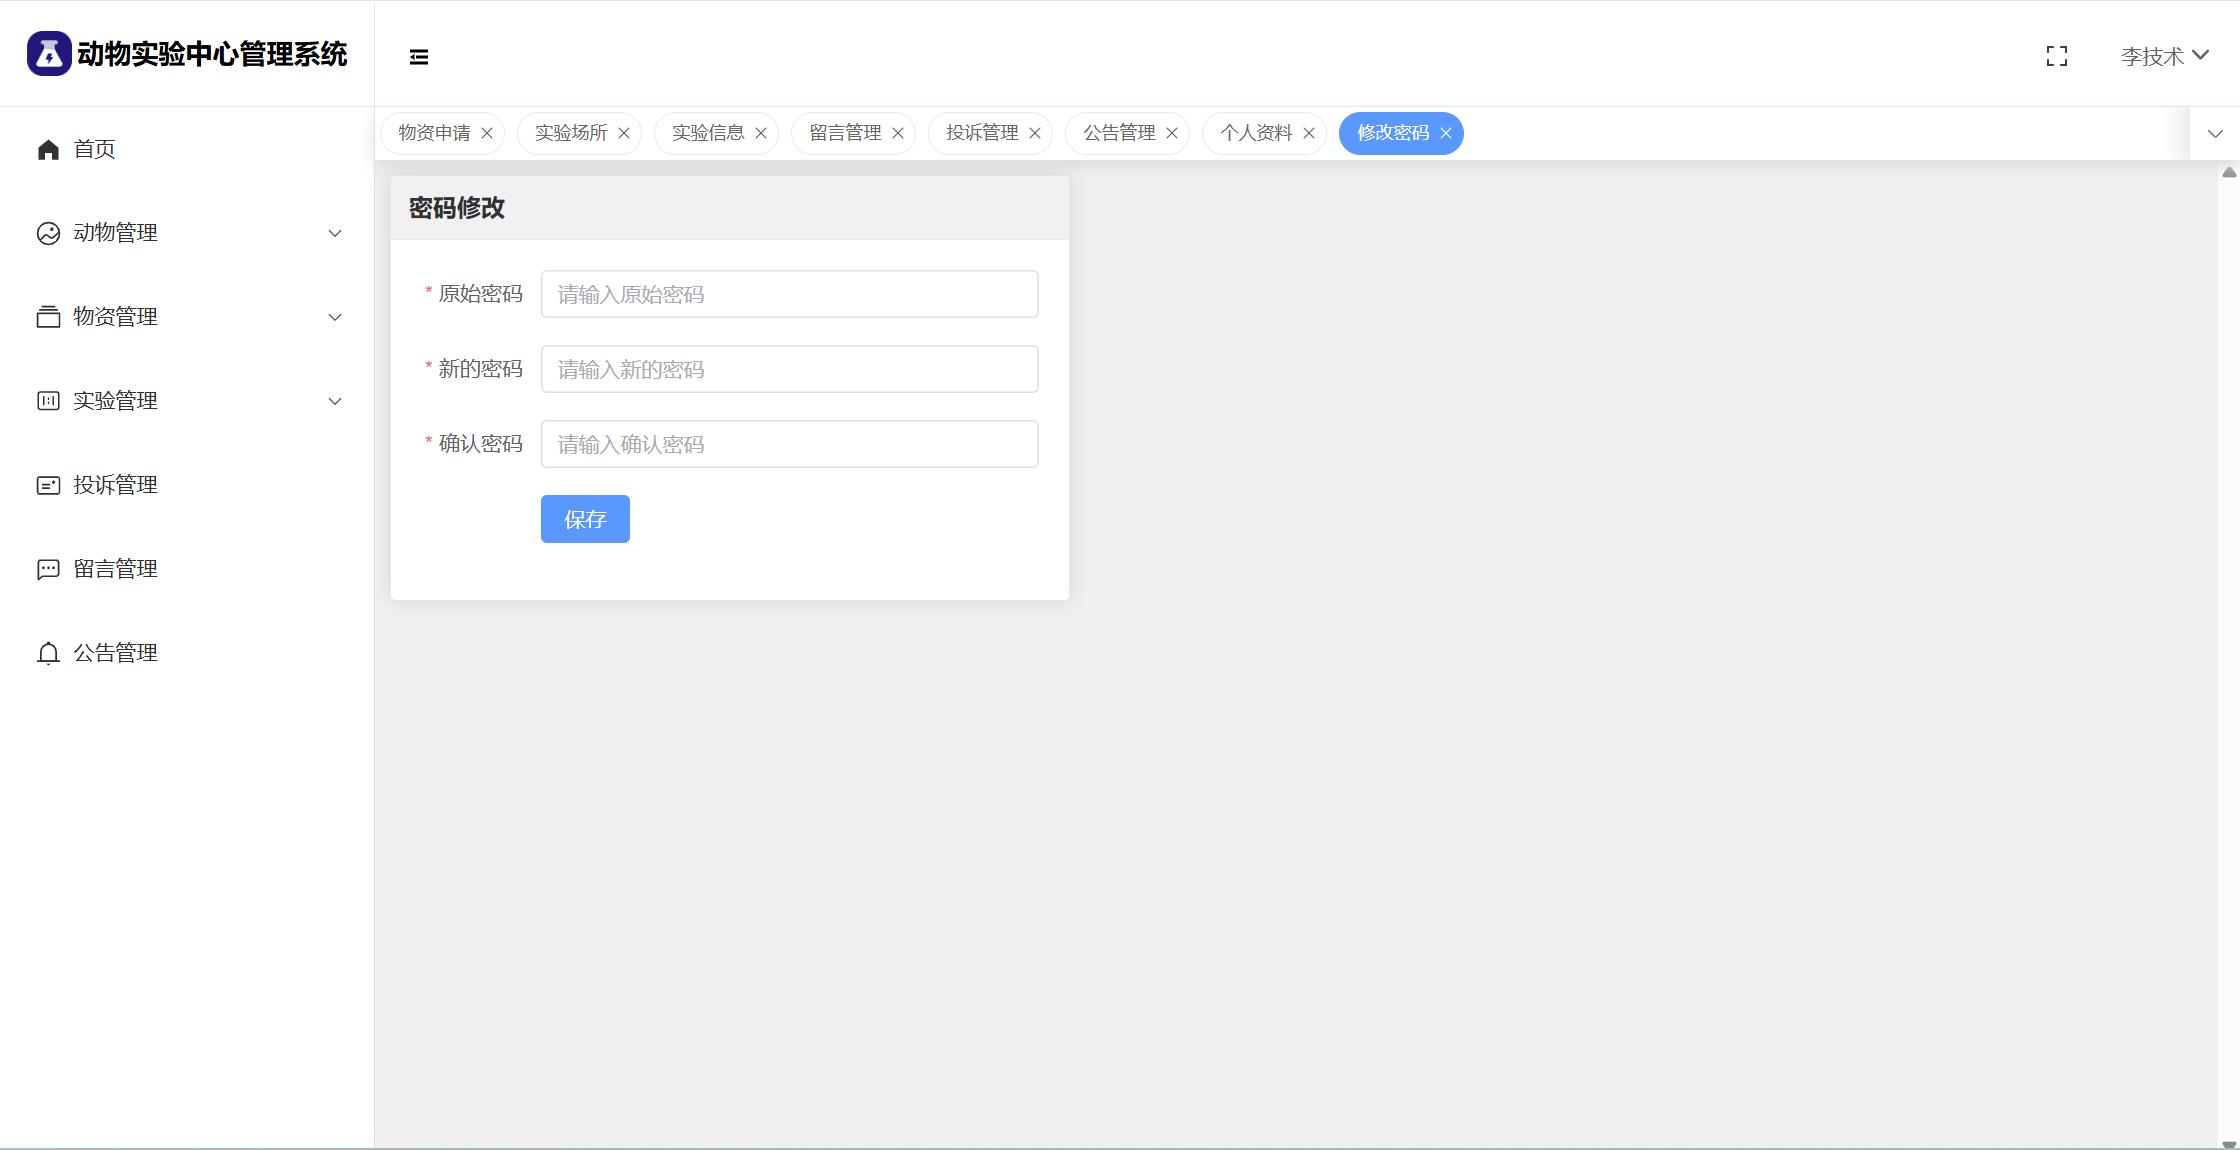This screenshot has height=1150, width=2240.
Task: Close the 修改密码 tab
Action: point(1445,133)
